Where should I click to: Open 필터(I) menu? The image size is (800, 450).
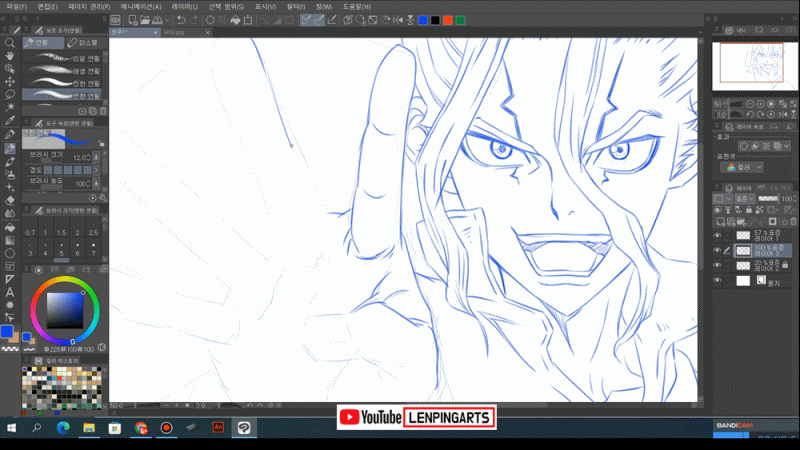pyautogui.click(x=296, y=7)
